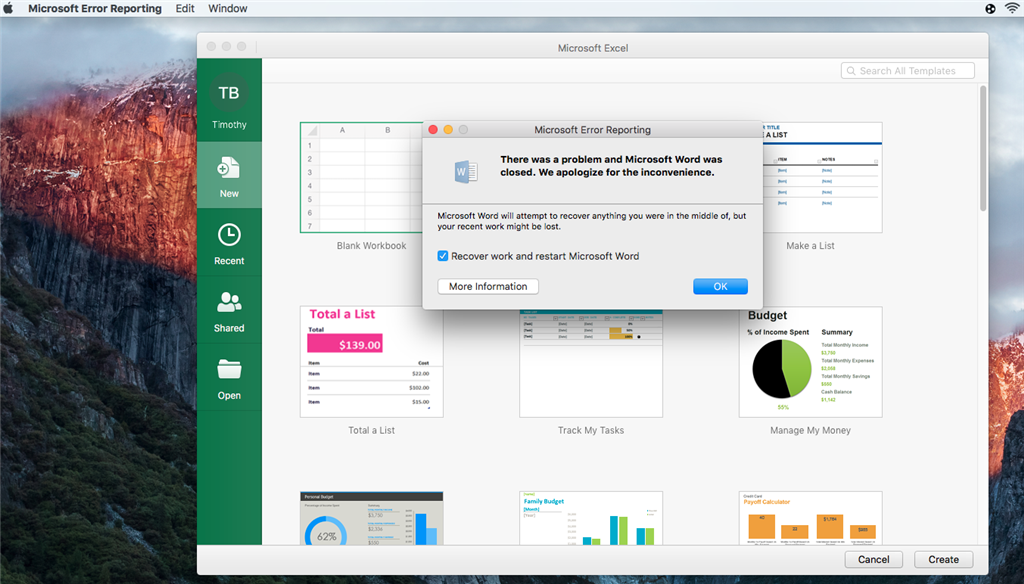This screenshot has height=584, width=1024.
Task: Open the Apple menu
Action: [8, 8]
